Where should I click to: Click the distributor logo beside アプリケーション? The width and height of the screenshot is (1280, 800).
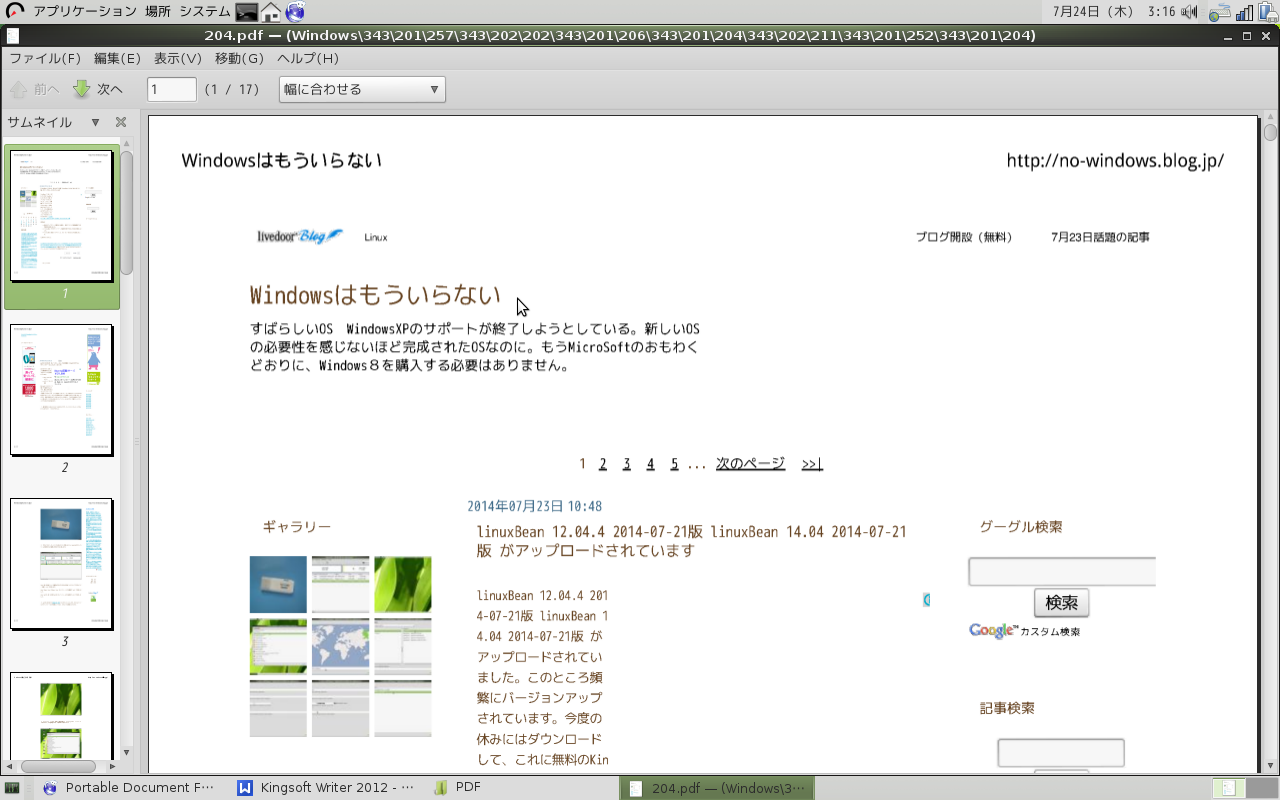14,12
